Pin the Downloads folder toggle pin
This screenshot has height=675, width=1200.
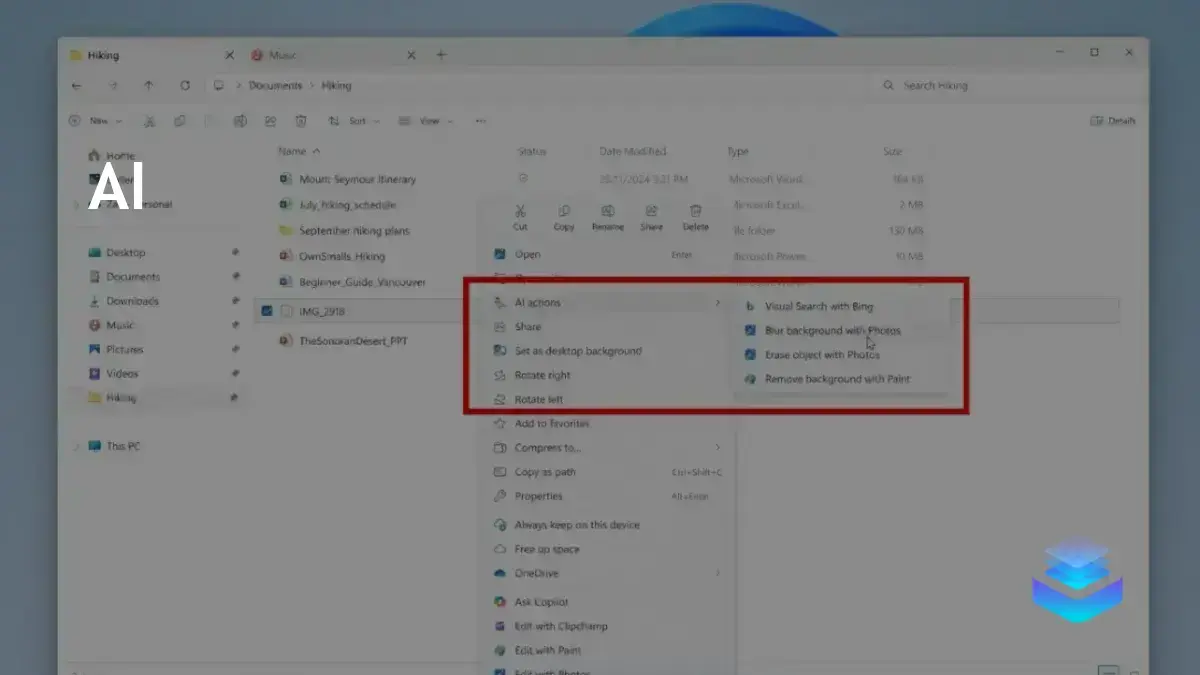pos(235,301)
